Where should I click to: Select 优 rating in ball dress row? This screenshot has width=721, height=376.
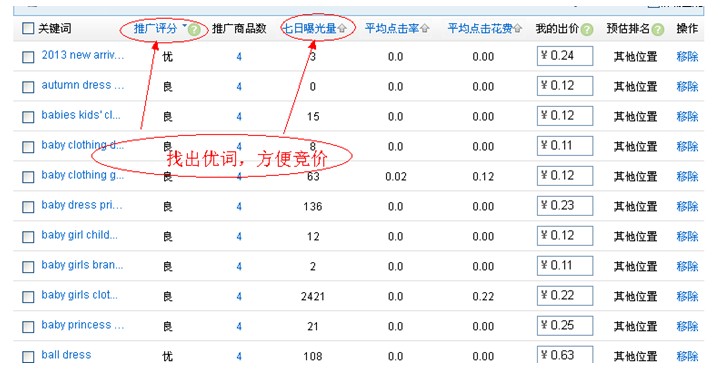pos(167,356)
